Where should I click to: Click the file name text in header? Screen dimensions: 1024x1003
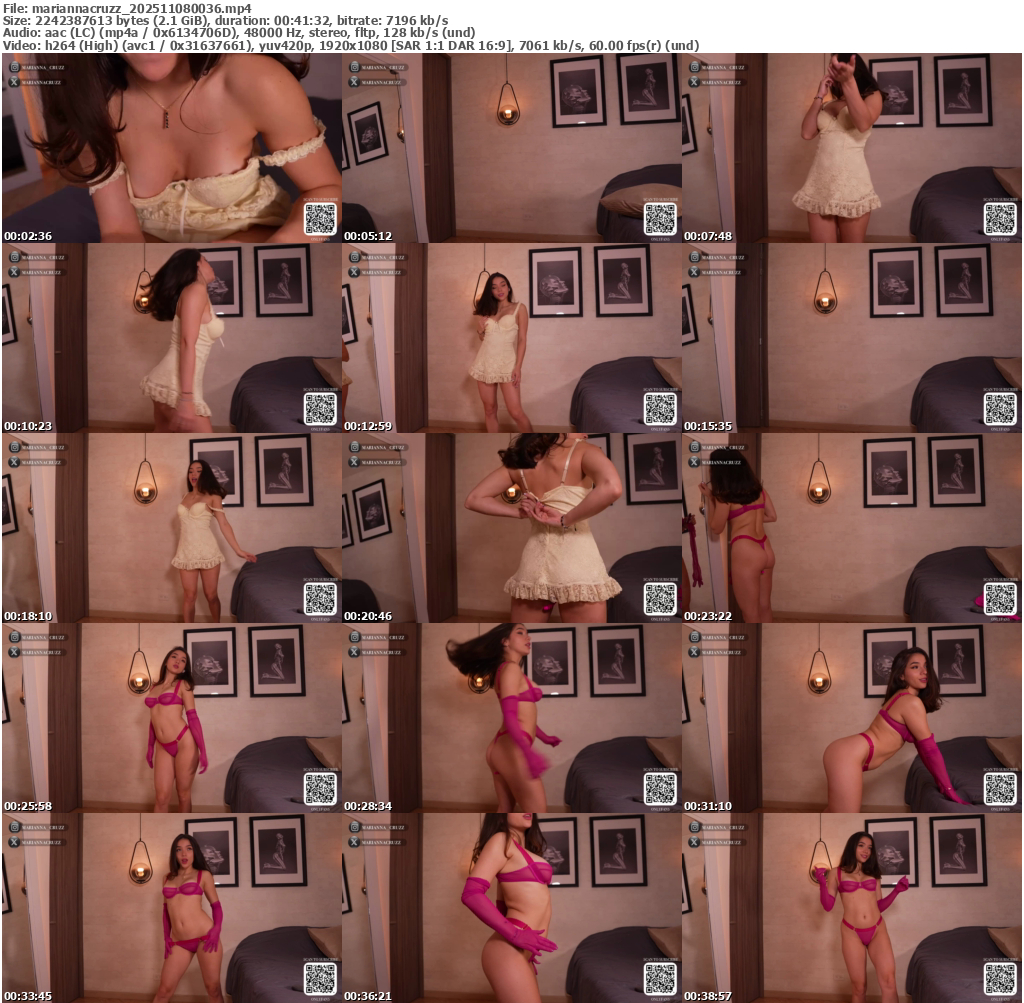[x=128, y=7]
